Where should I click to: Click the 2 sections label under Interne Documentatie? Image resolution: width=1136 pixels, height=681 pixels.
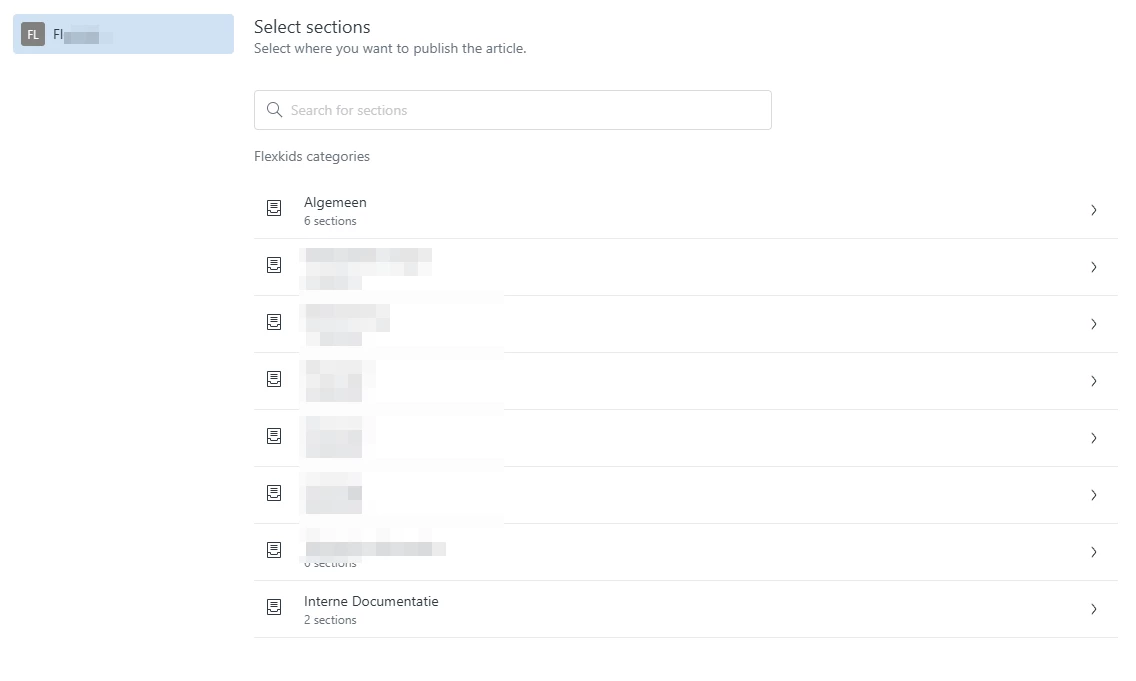330,620
